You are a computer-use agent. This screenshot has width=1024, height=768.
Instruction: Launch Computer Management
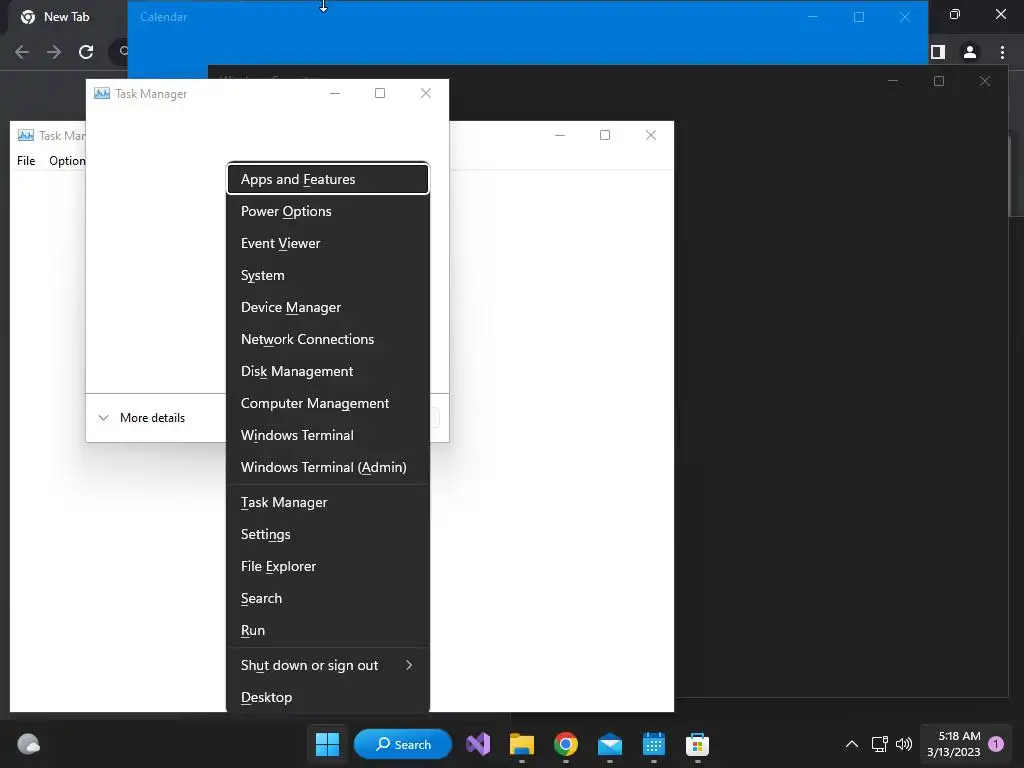click(328, 403)
